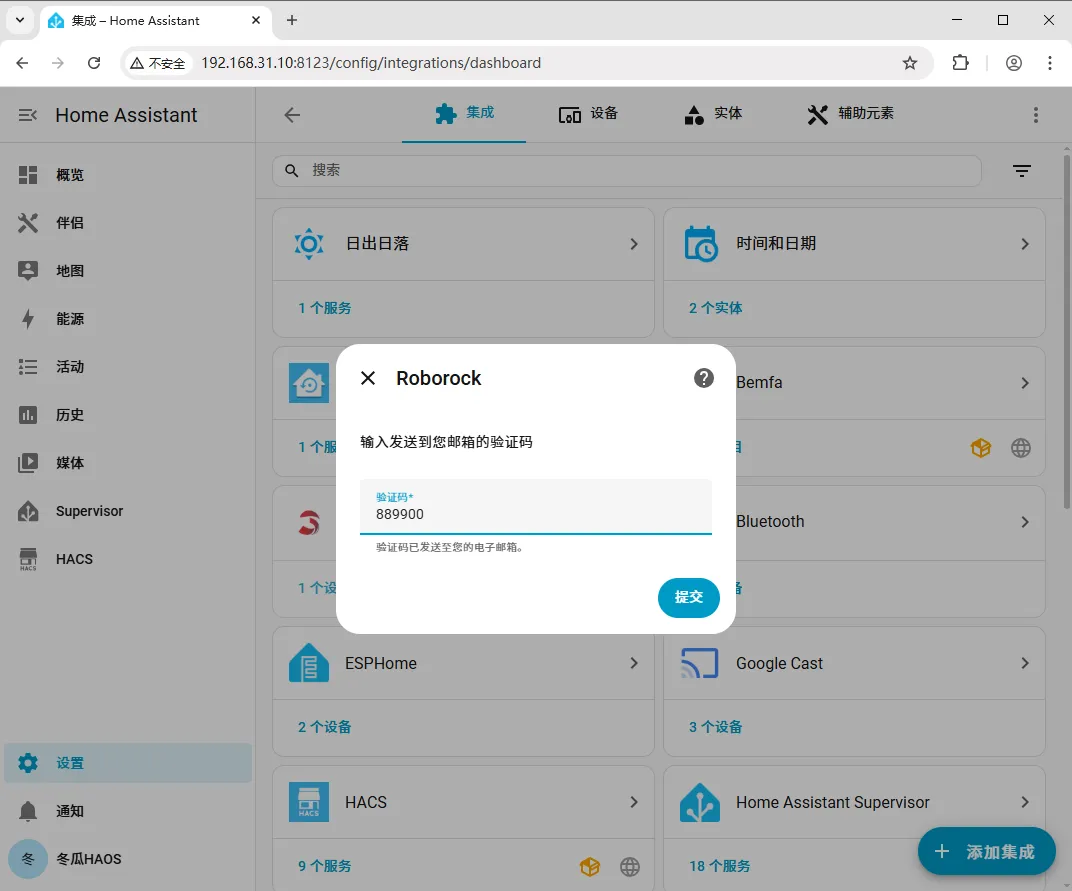Switch to the 辅助元素 helpers tab

point(850,114)
